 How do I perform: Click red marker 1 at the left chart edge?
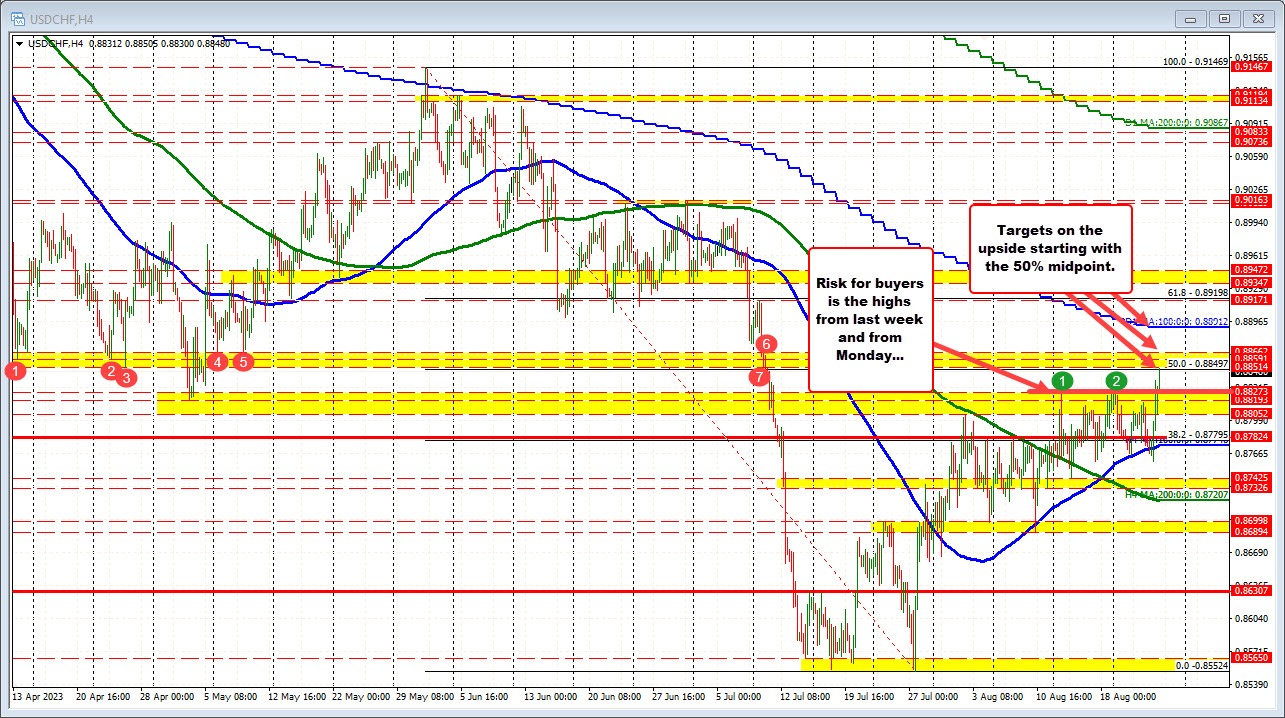pyautogui.click(x=13, y=370)
